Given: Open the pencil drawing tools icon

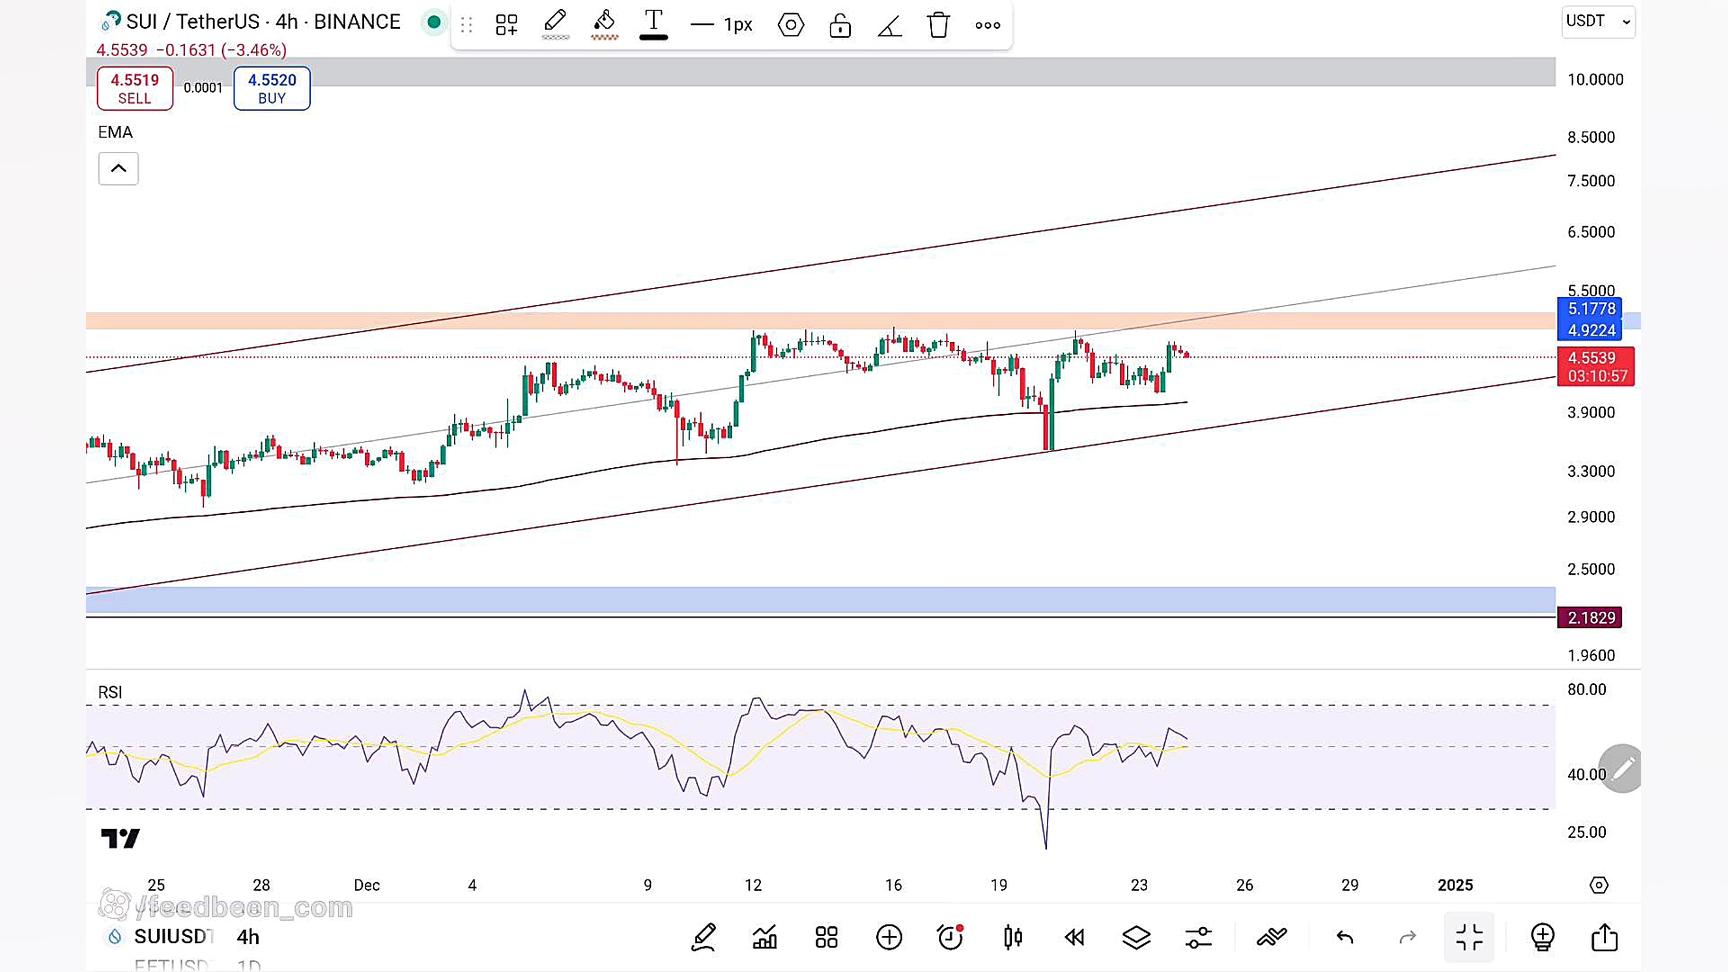Looking at the screenshot, I should point(703,937).
